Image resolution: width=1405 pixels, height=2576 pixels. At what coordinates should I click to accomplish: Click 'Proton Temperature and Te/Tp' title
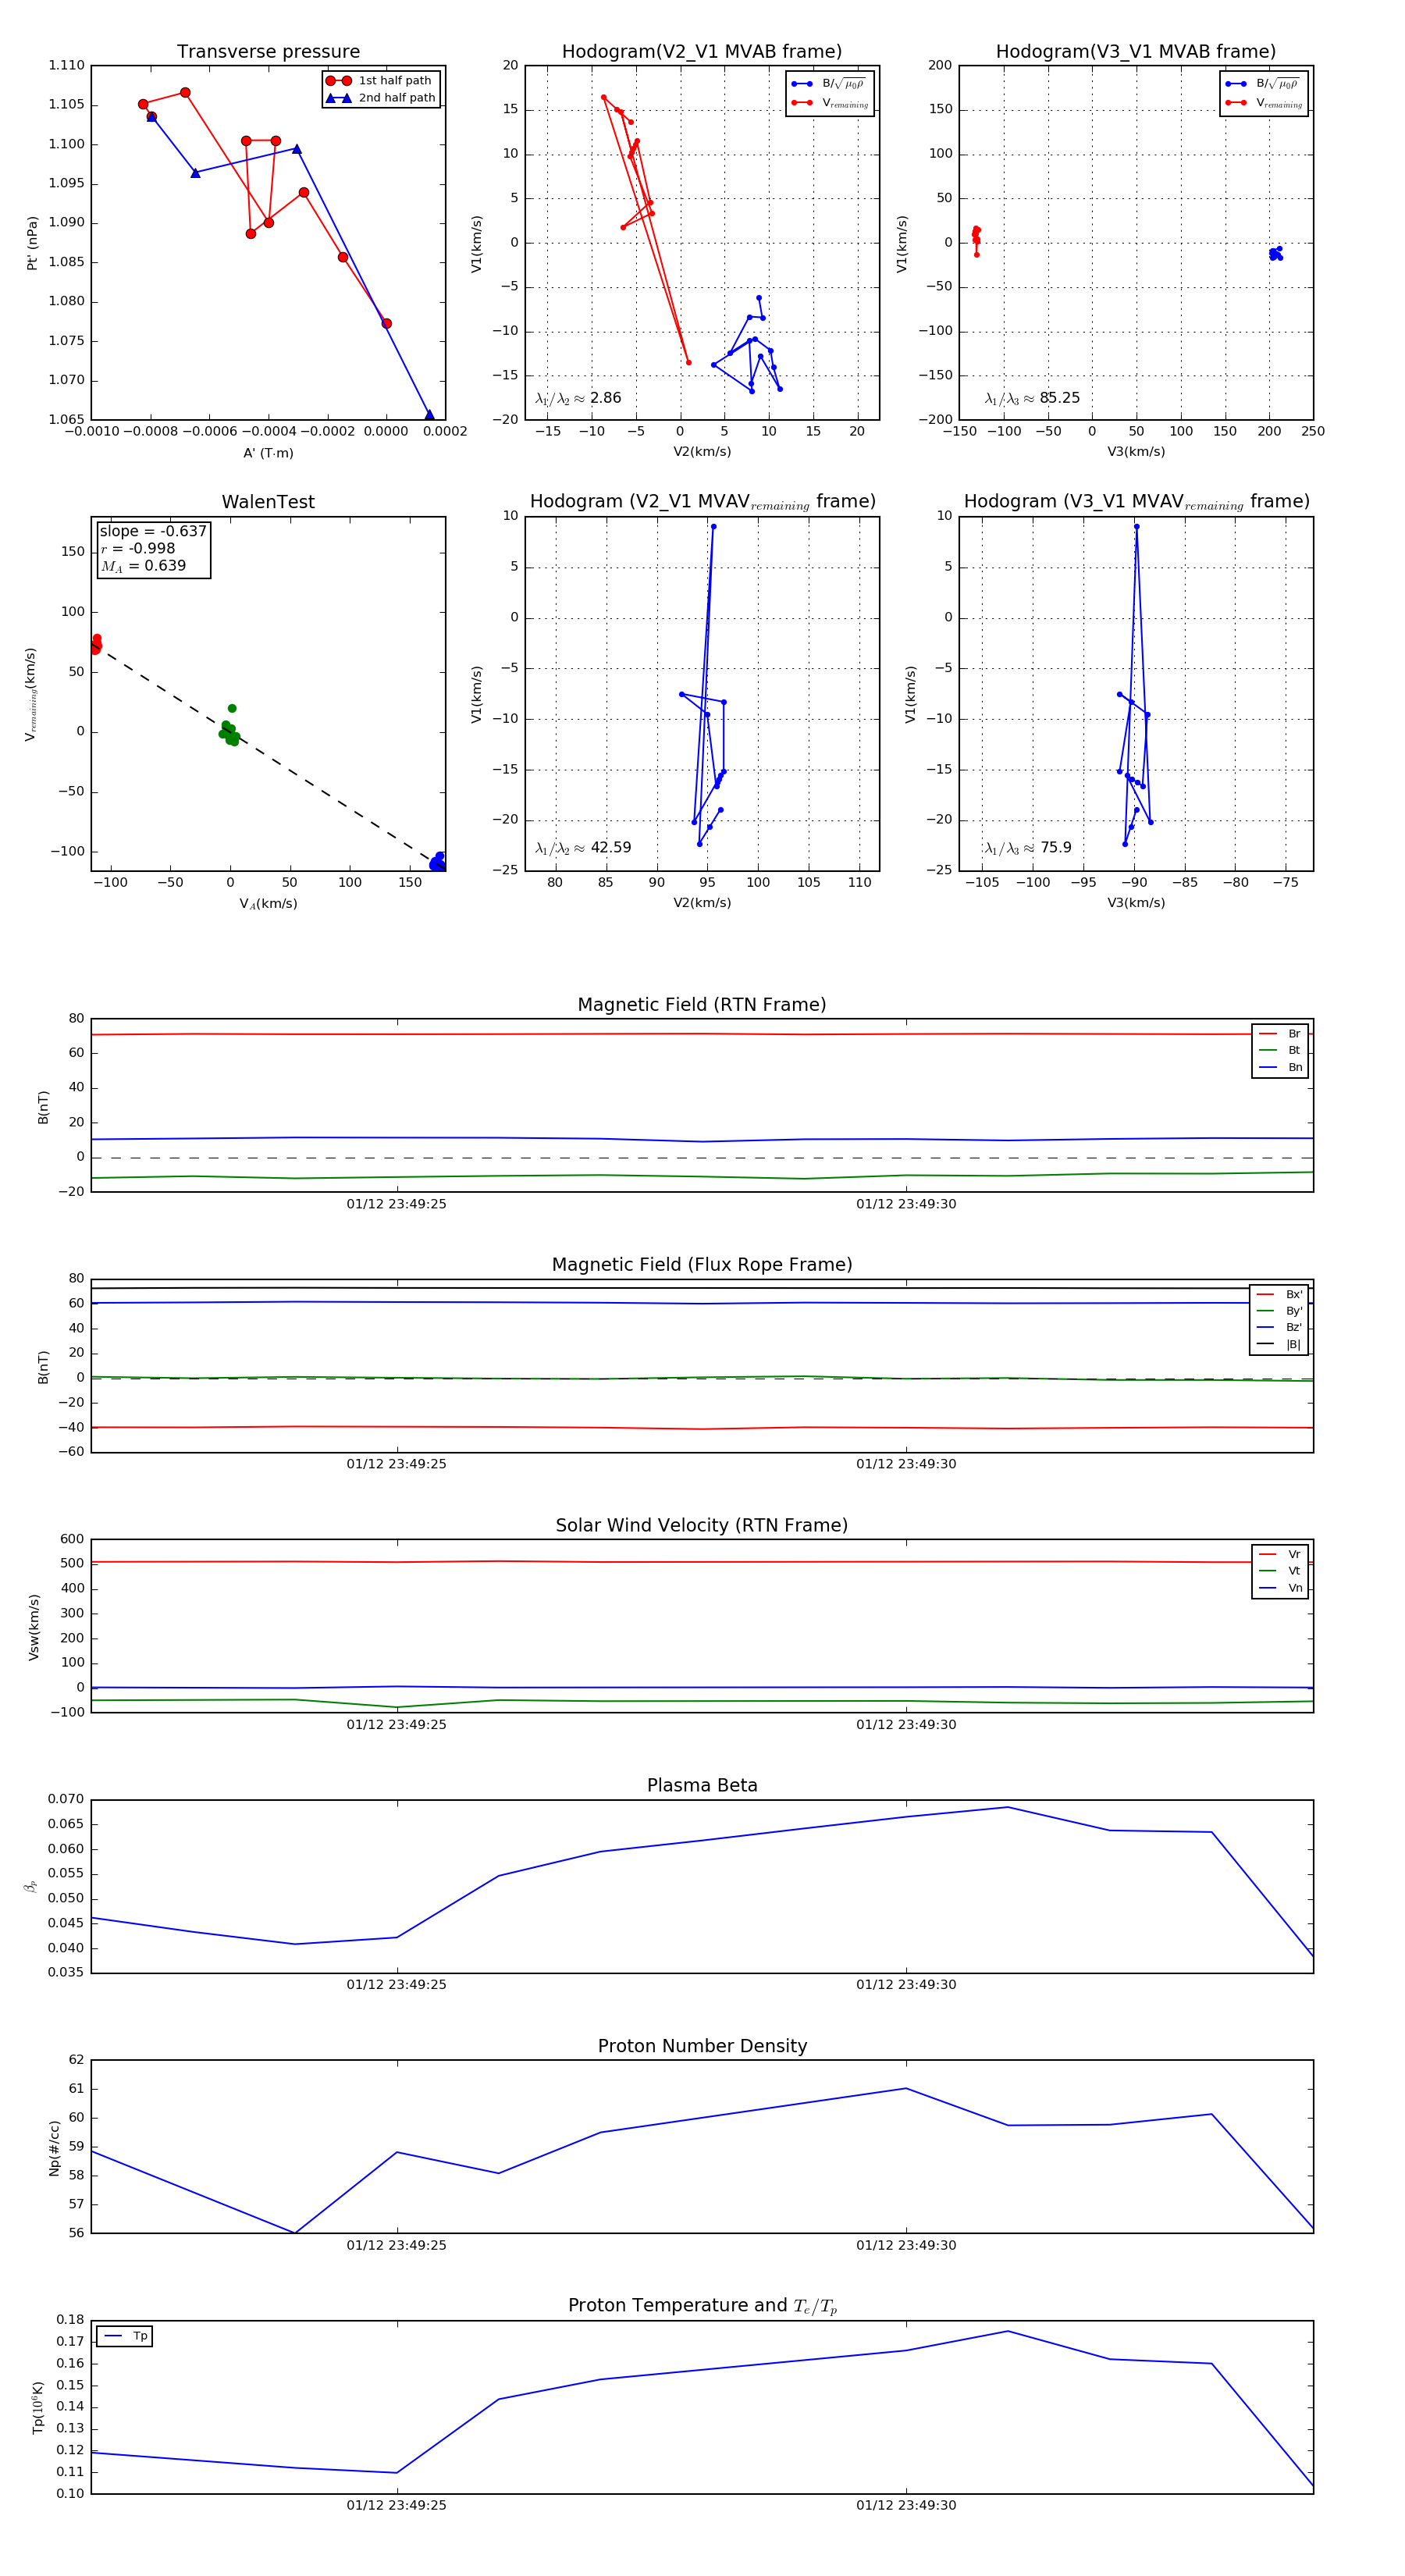point(702,2306)
